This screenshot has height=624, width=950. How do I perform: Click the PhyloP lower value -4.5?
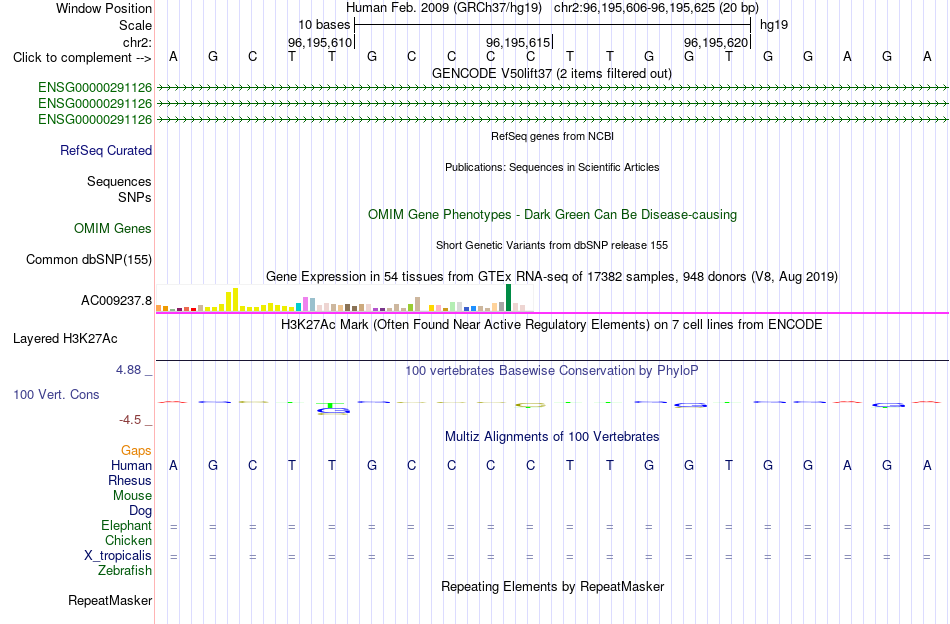coord(130,420)
